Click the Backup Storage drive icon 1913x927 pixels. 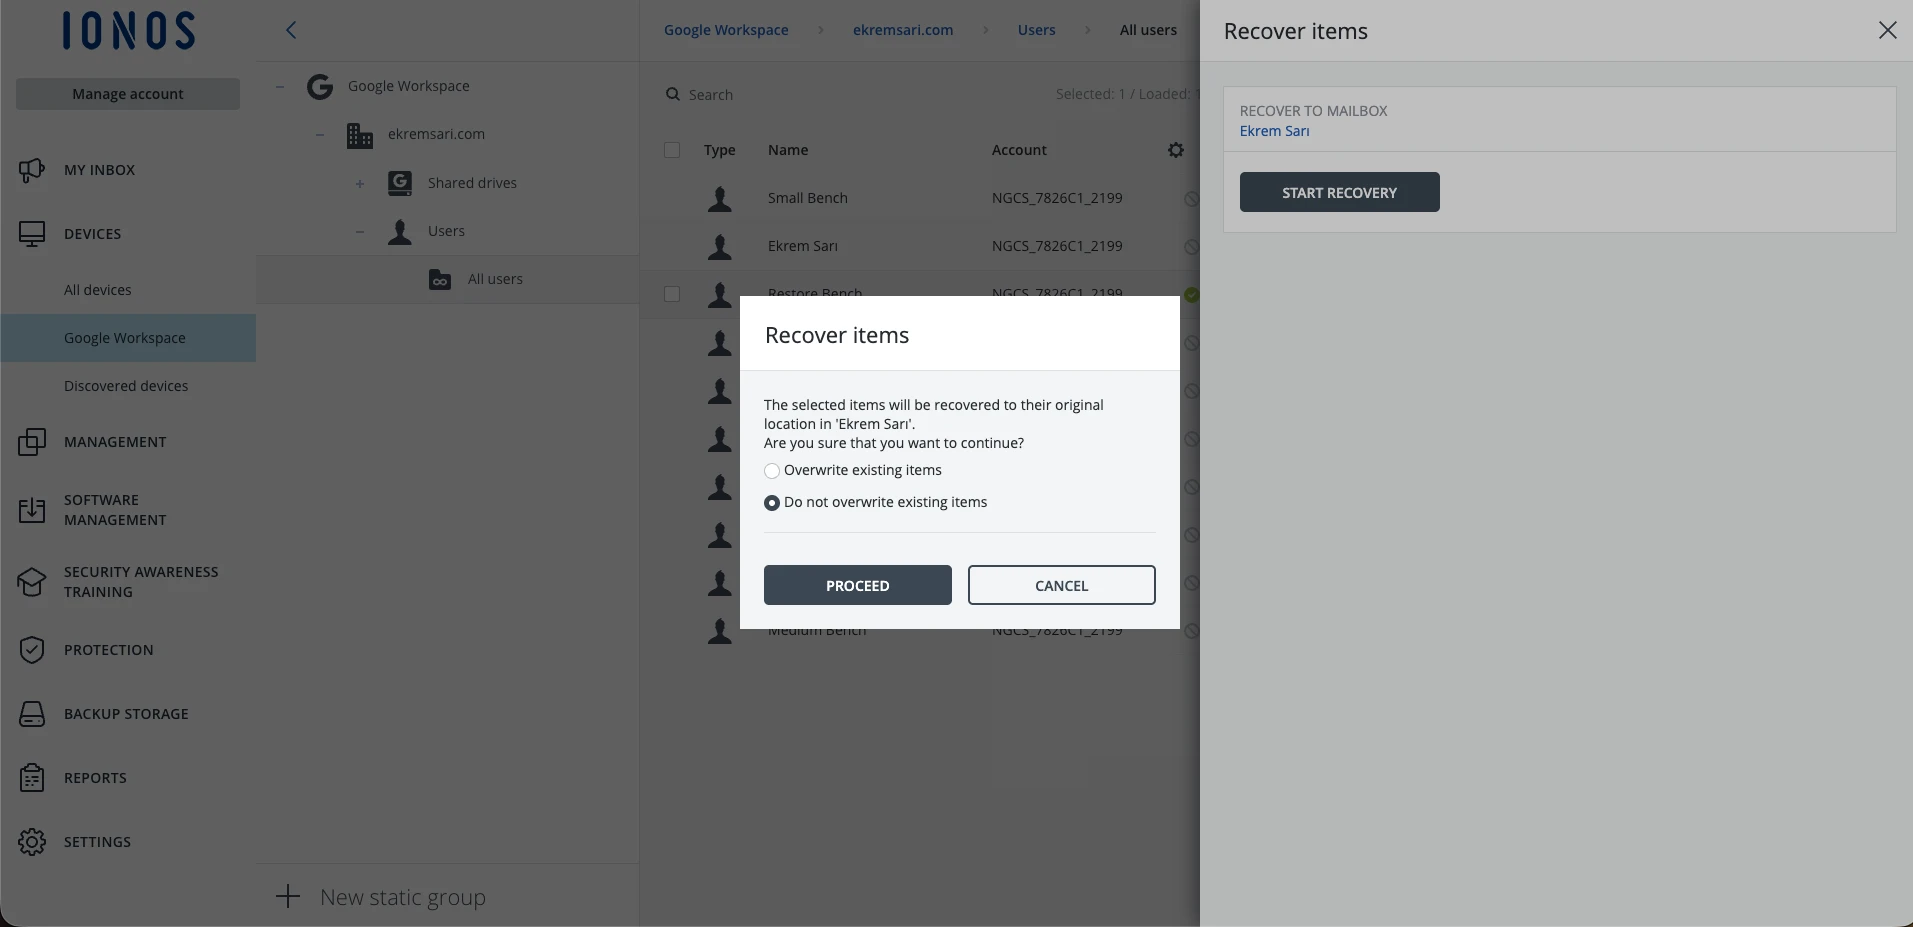tap(32, 714)
